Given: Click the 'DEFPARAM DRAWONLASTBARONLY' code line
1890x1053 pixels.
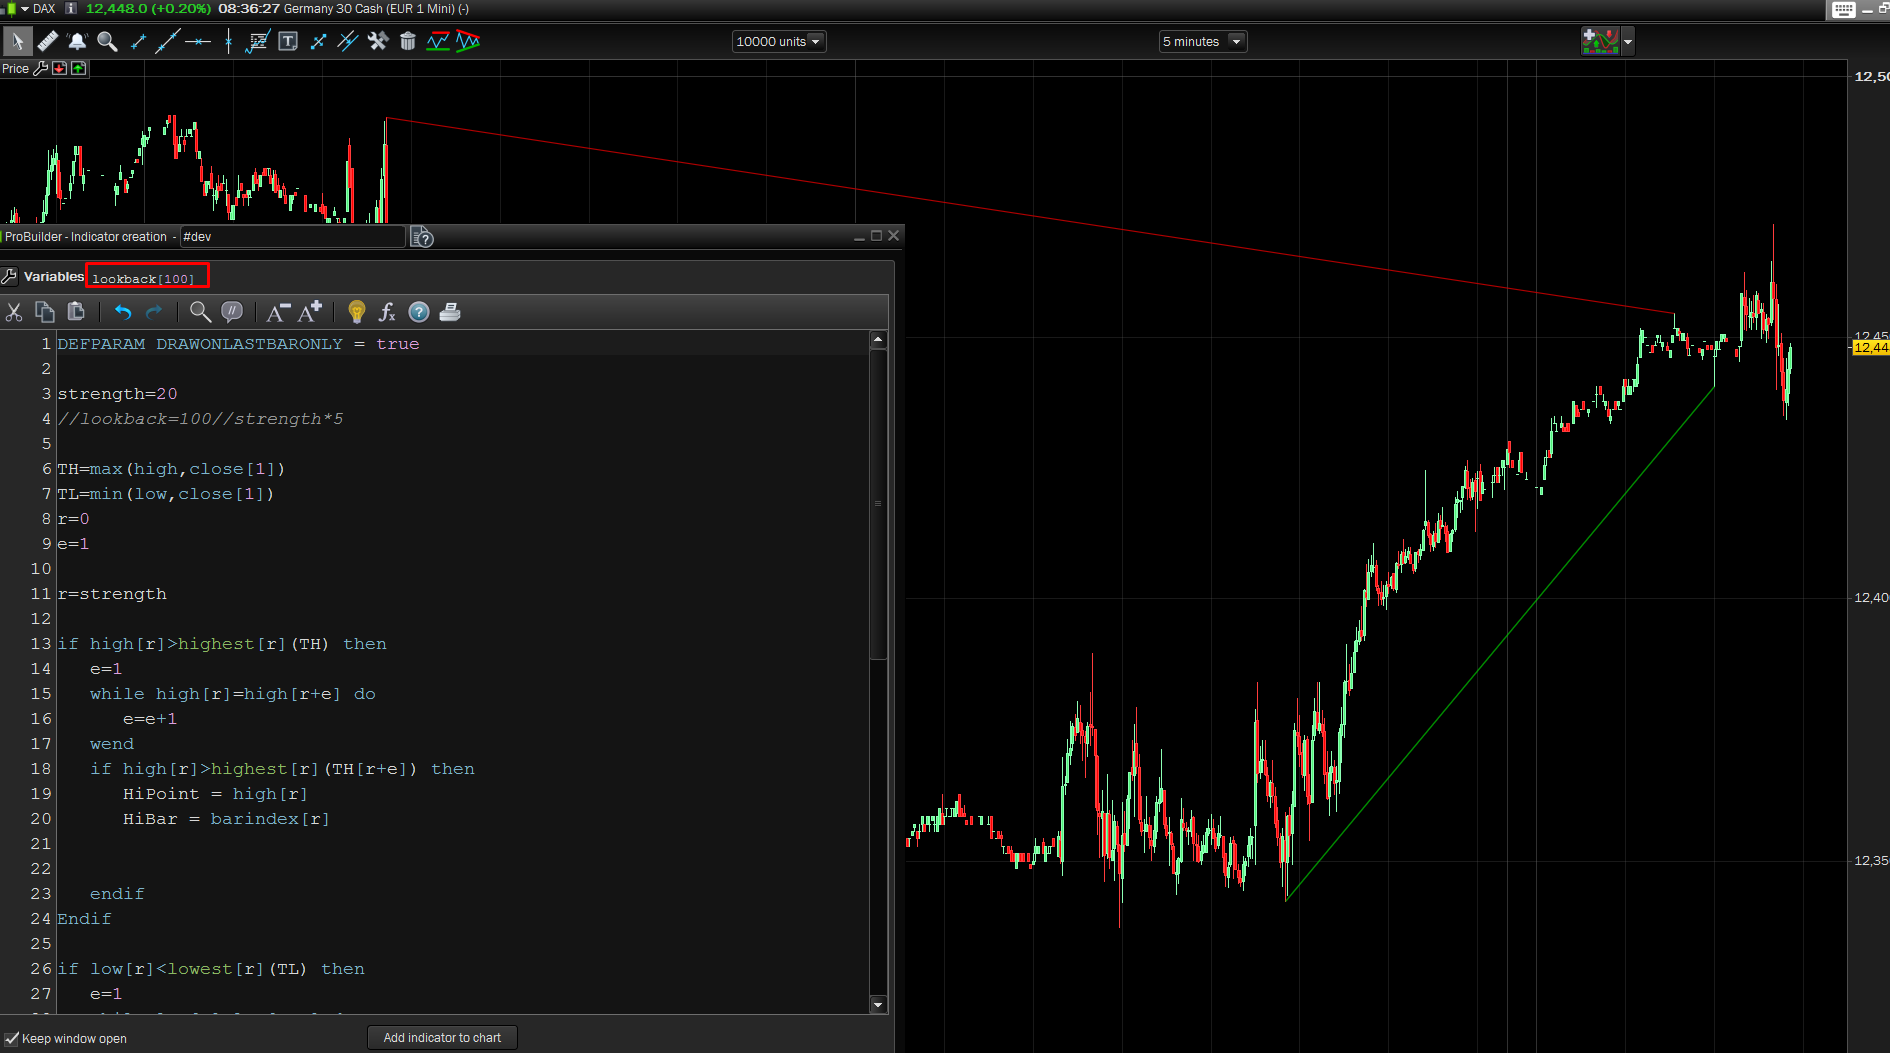Looking at the screenshot, I should click(x=238, y=344).
